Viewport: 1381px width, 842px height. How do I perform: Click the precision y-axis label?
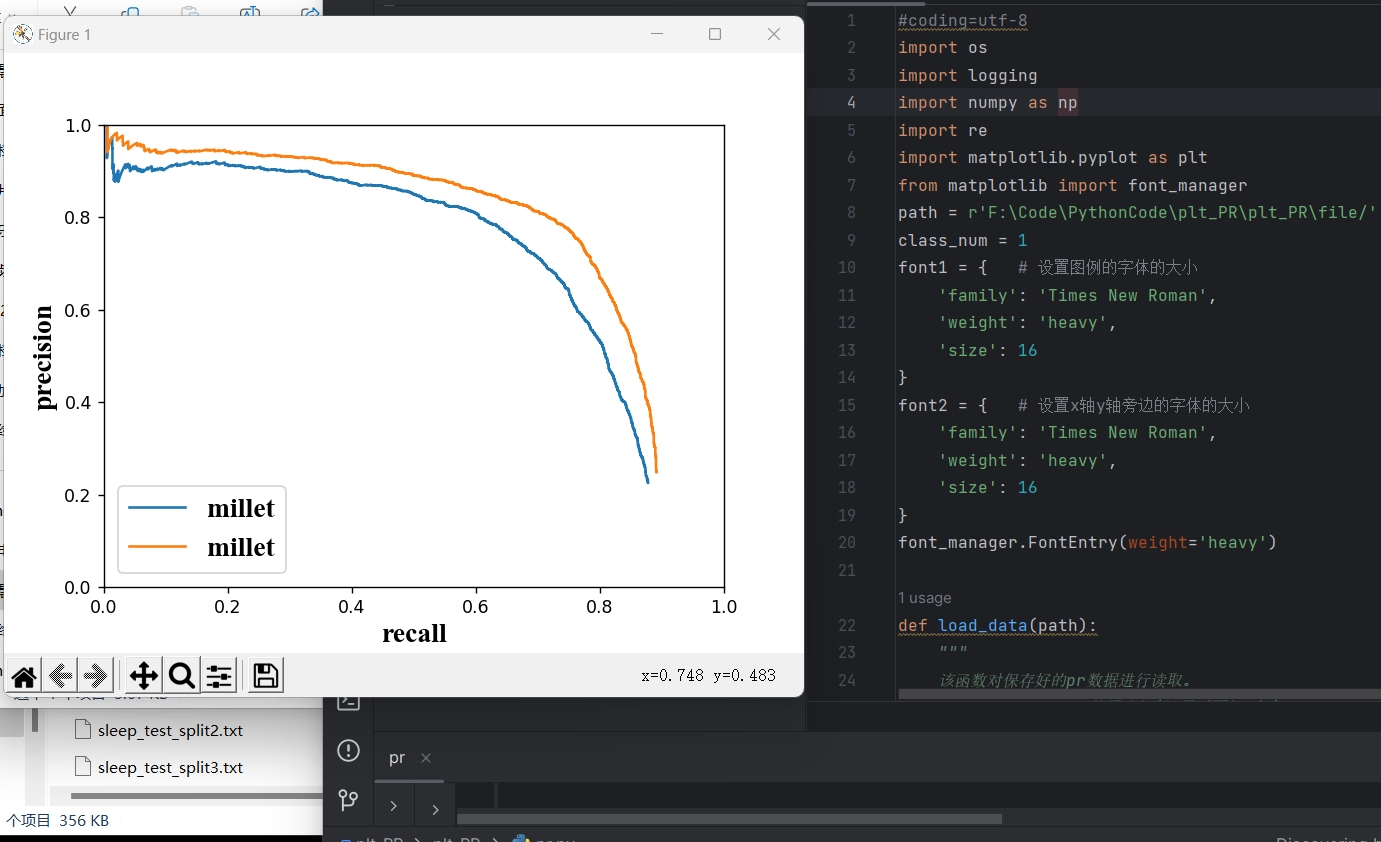tap(43, 357)
